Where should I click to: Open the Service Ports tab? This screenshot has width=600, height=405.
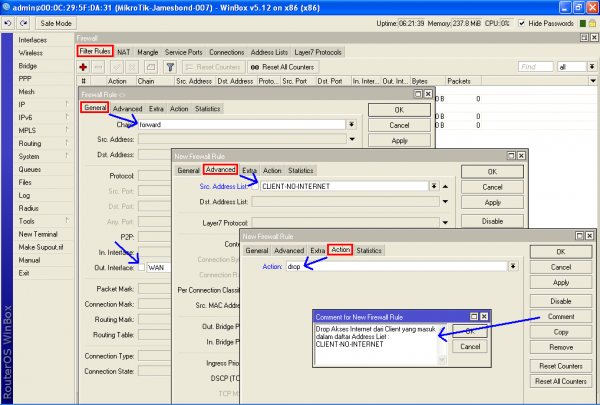click(183, 52)
